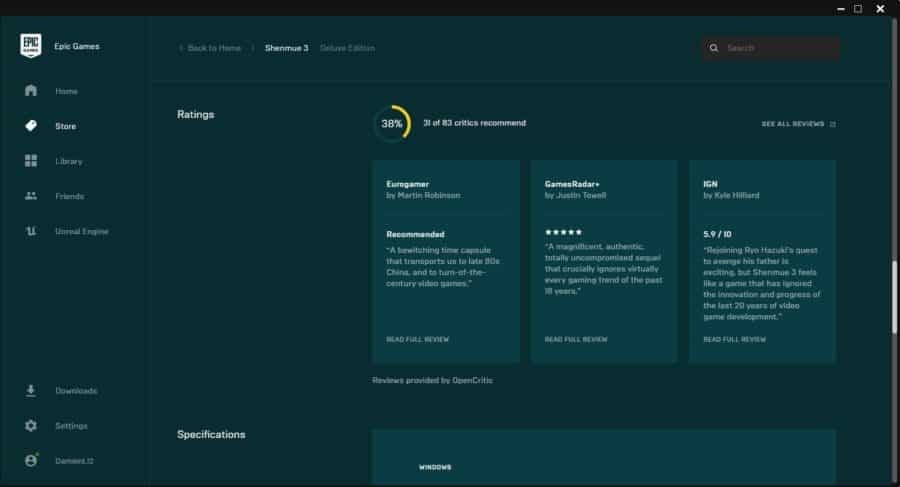Click the Specifications section heading
Image resolution: width=900 pixels, height=487 pixels.
[211, 435]
